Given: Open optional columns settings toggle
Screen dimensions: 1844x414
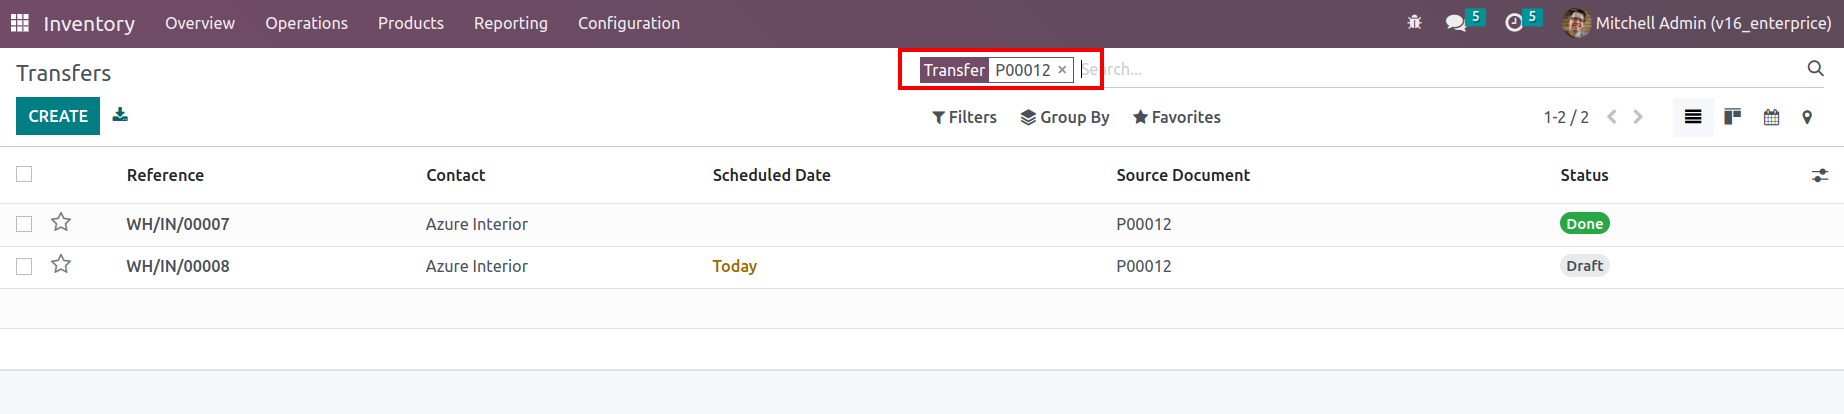Looking at the screenshot, I should (1820, 175).
